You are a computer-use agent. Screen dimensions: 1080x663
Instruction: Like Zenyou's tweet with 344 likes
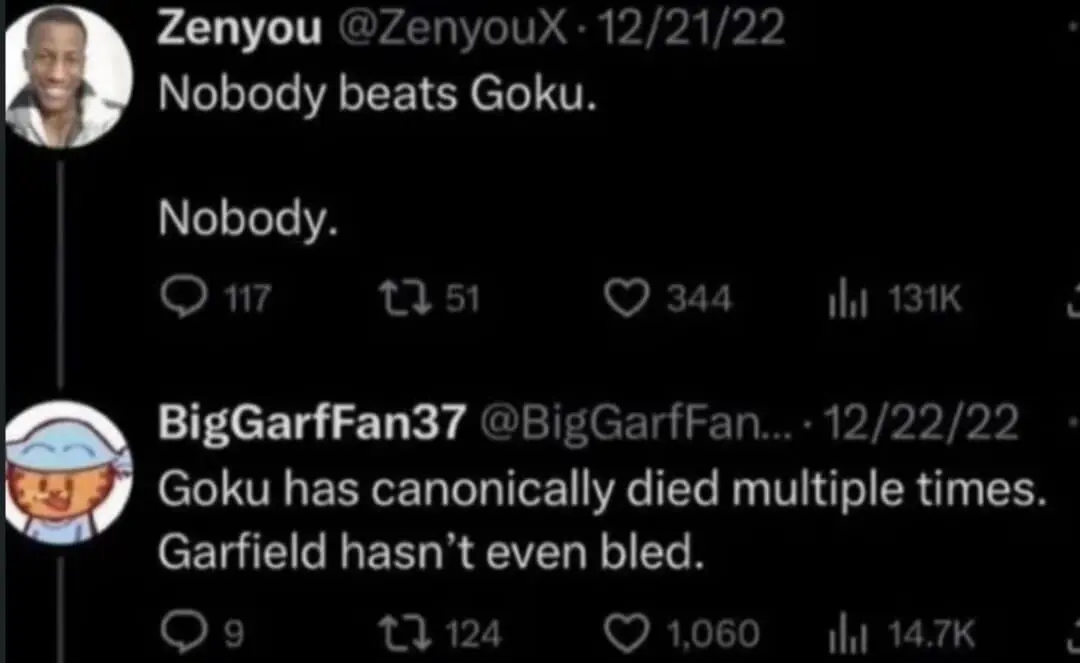(x=630, y=299)
